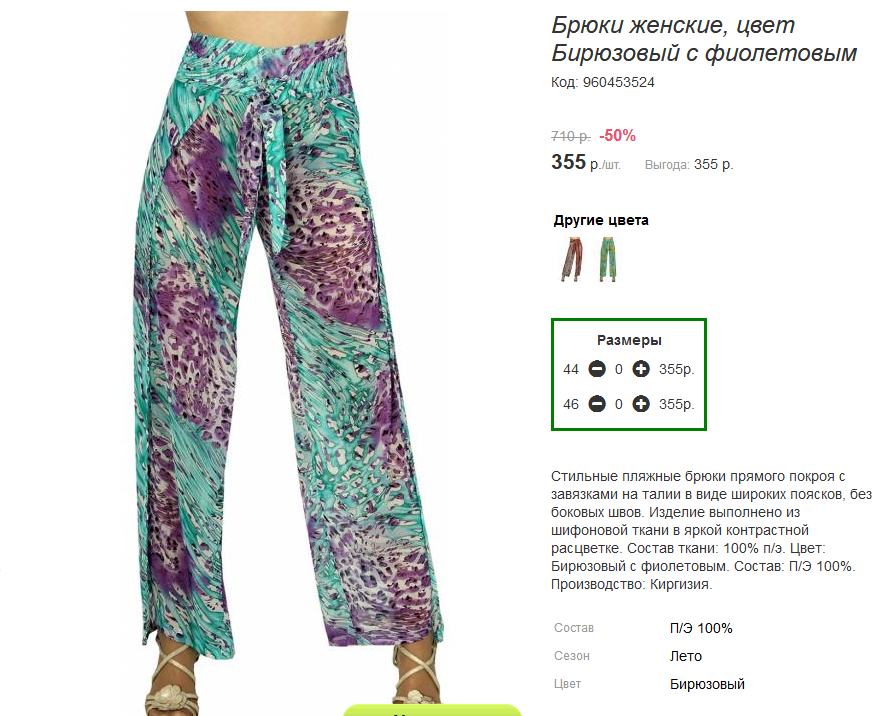This screenshot has width=876, height=716.
Task: Click the crossed-out old price 710 р.
Action: pos(570,136)
